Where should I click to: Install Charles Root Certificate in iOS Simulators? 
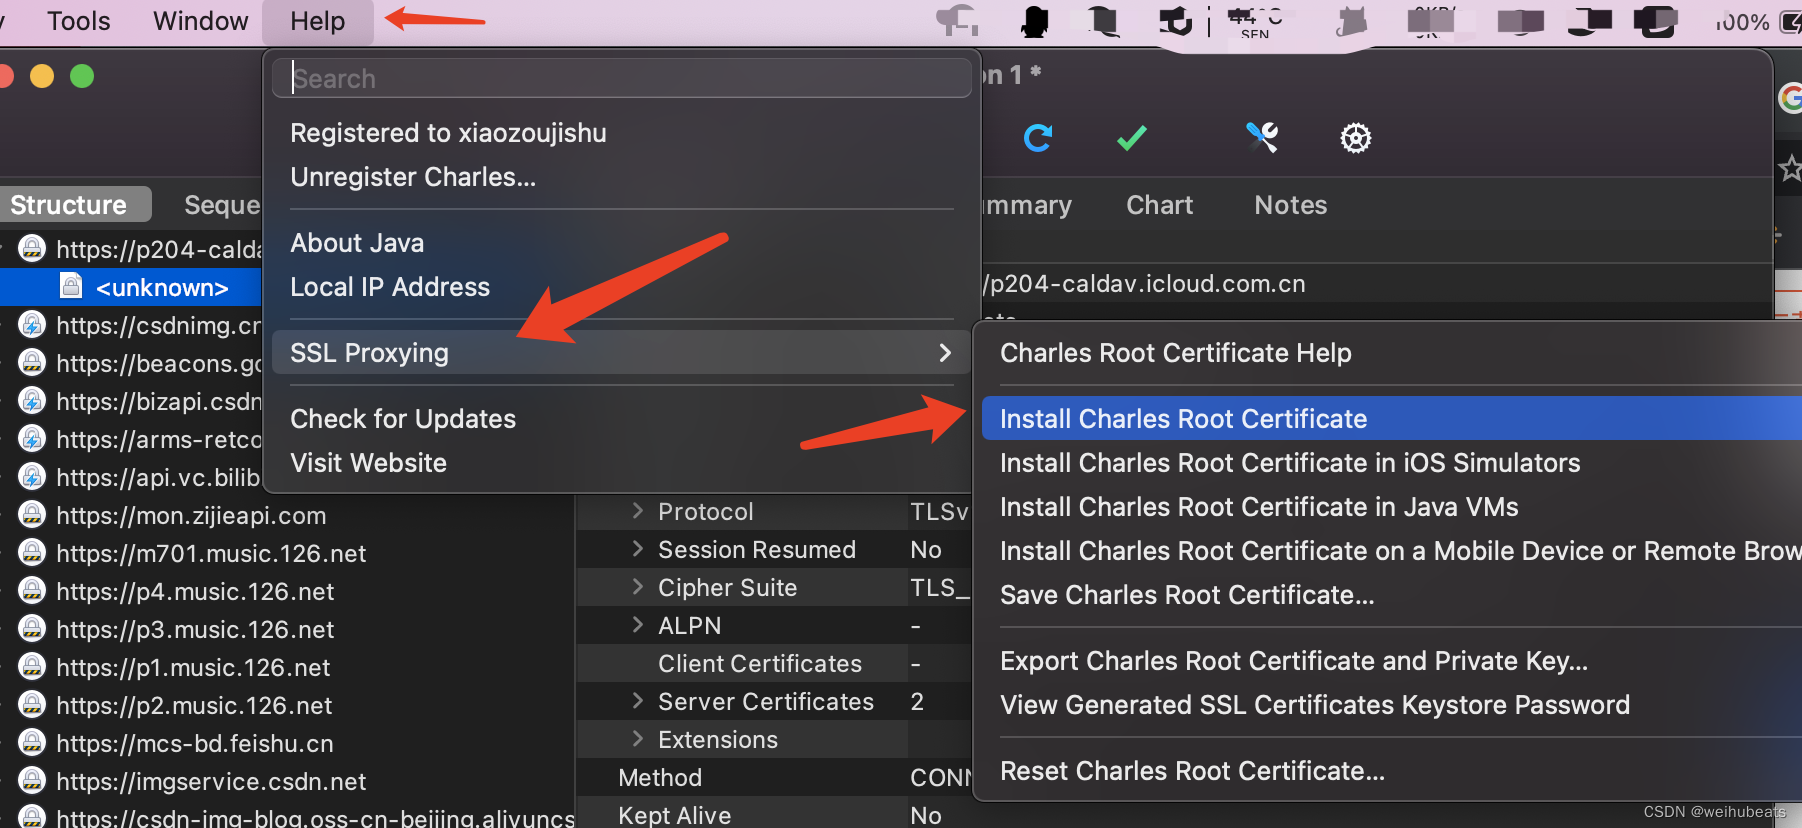(x=1290, y=463)
